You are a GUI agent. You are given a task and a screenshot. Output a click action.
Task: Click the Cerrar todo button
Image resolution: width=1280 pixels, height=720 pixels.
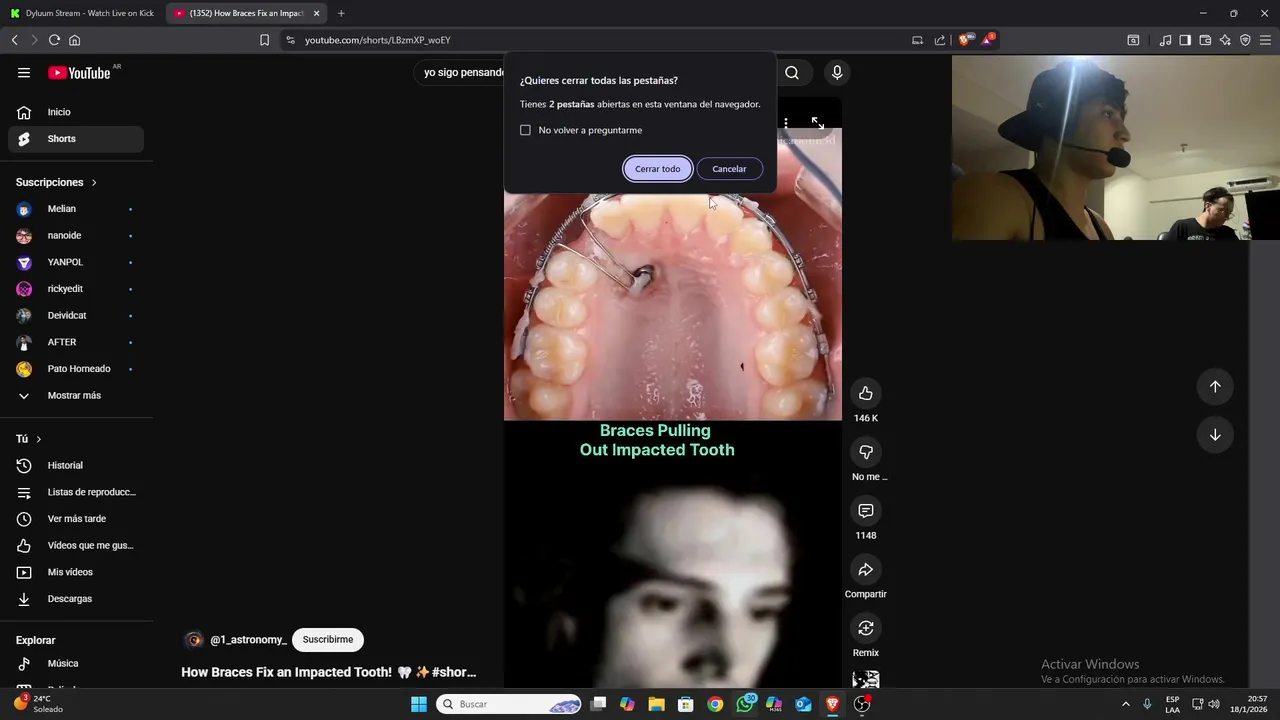coord(657,169)
